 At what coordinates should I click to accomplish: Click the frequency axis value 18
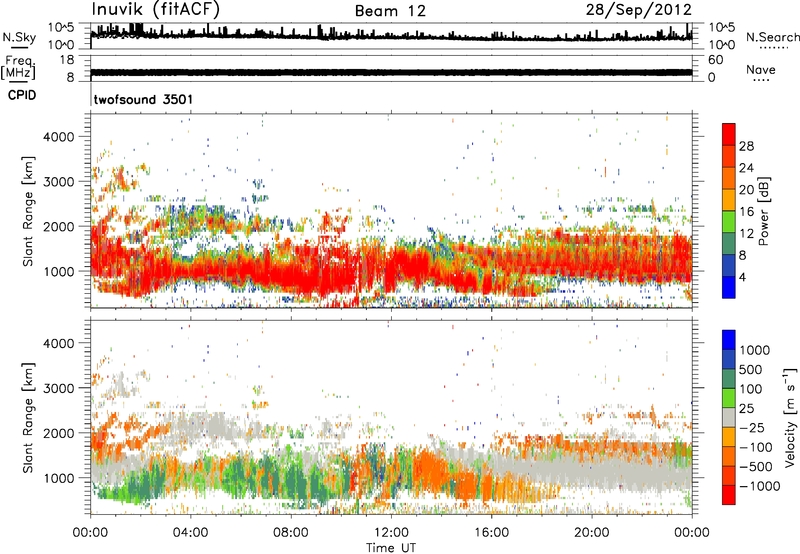[x=66, y=60]
